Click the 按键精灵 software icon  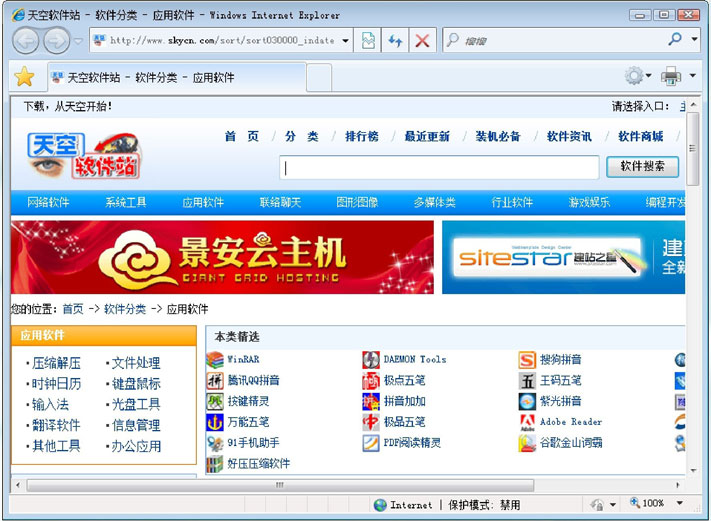tap(215, 402)
